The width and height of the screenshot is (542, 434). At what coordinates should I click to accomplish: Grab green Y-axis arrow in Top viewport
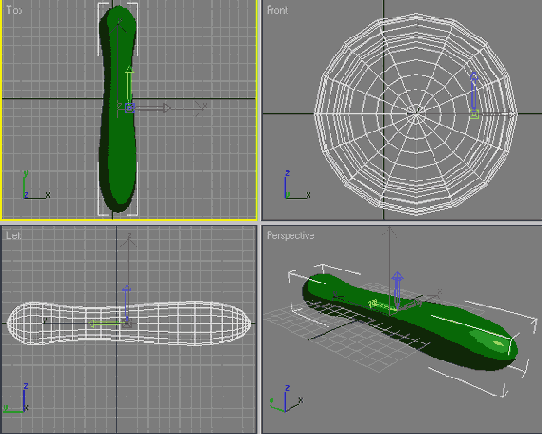[x=130, y=84]
